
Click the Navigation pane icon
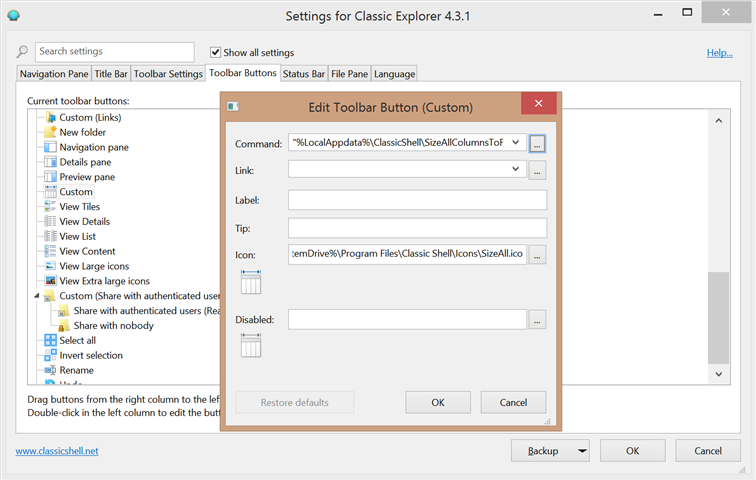coord(50,147)
